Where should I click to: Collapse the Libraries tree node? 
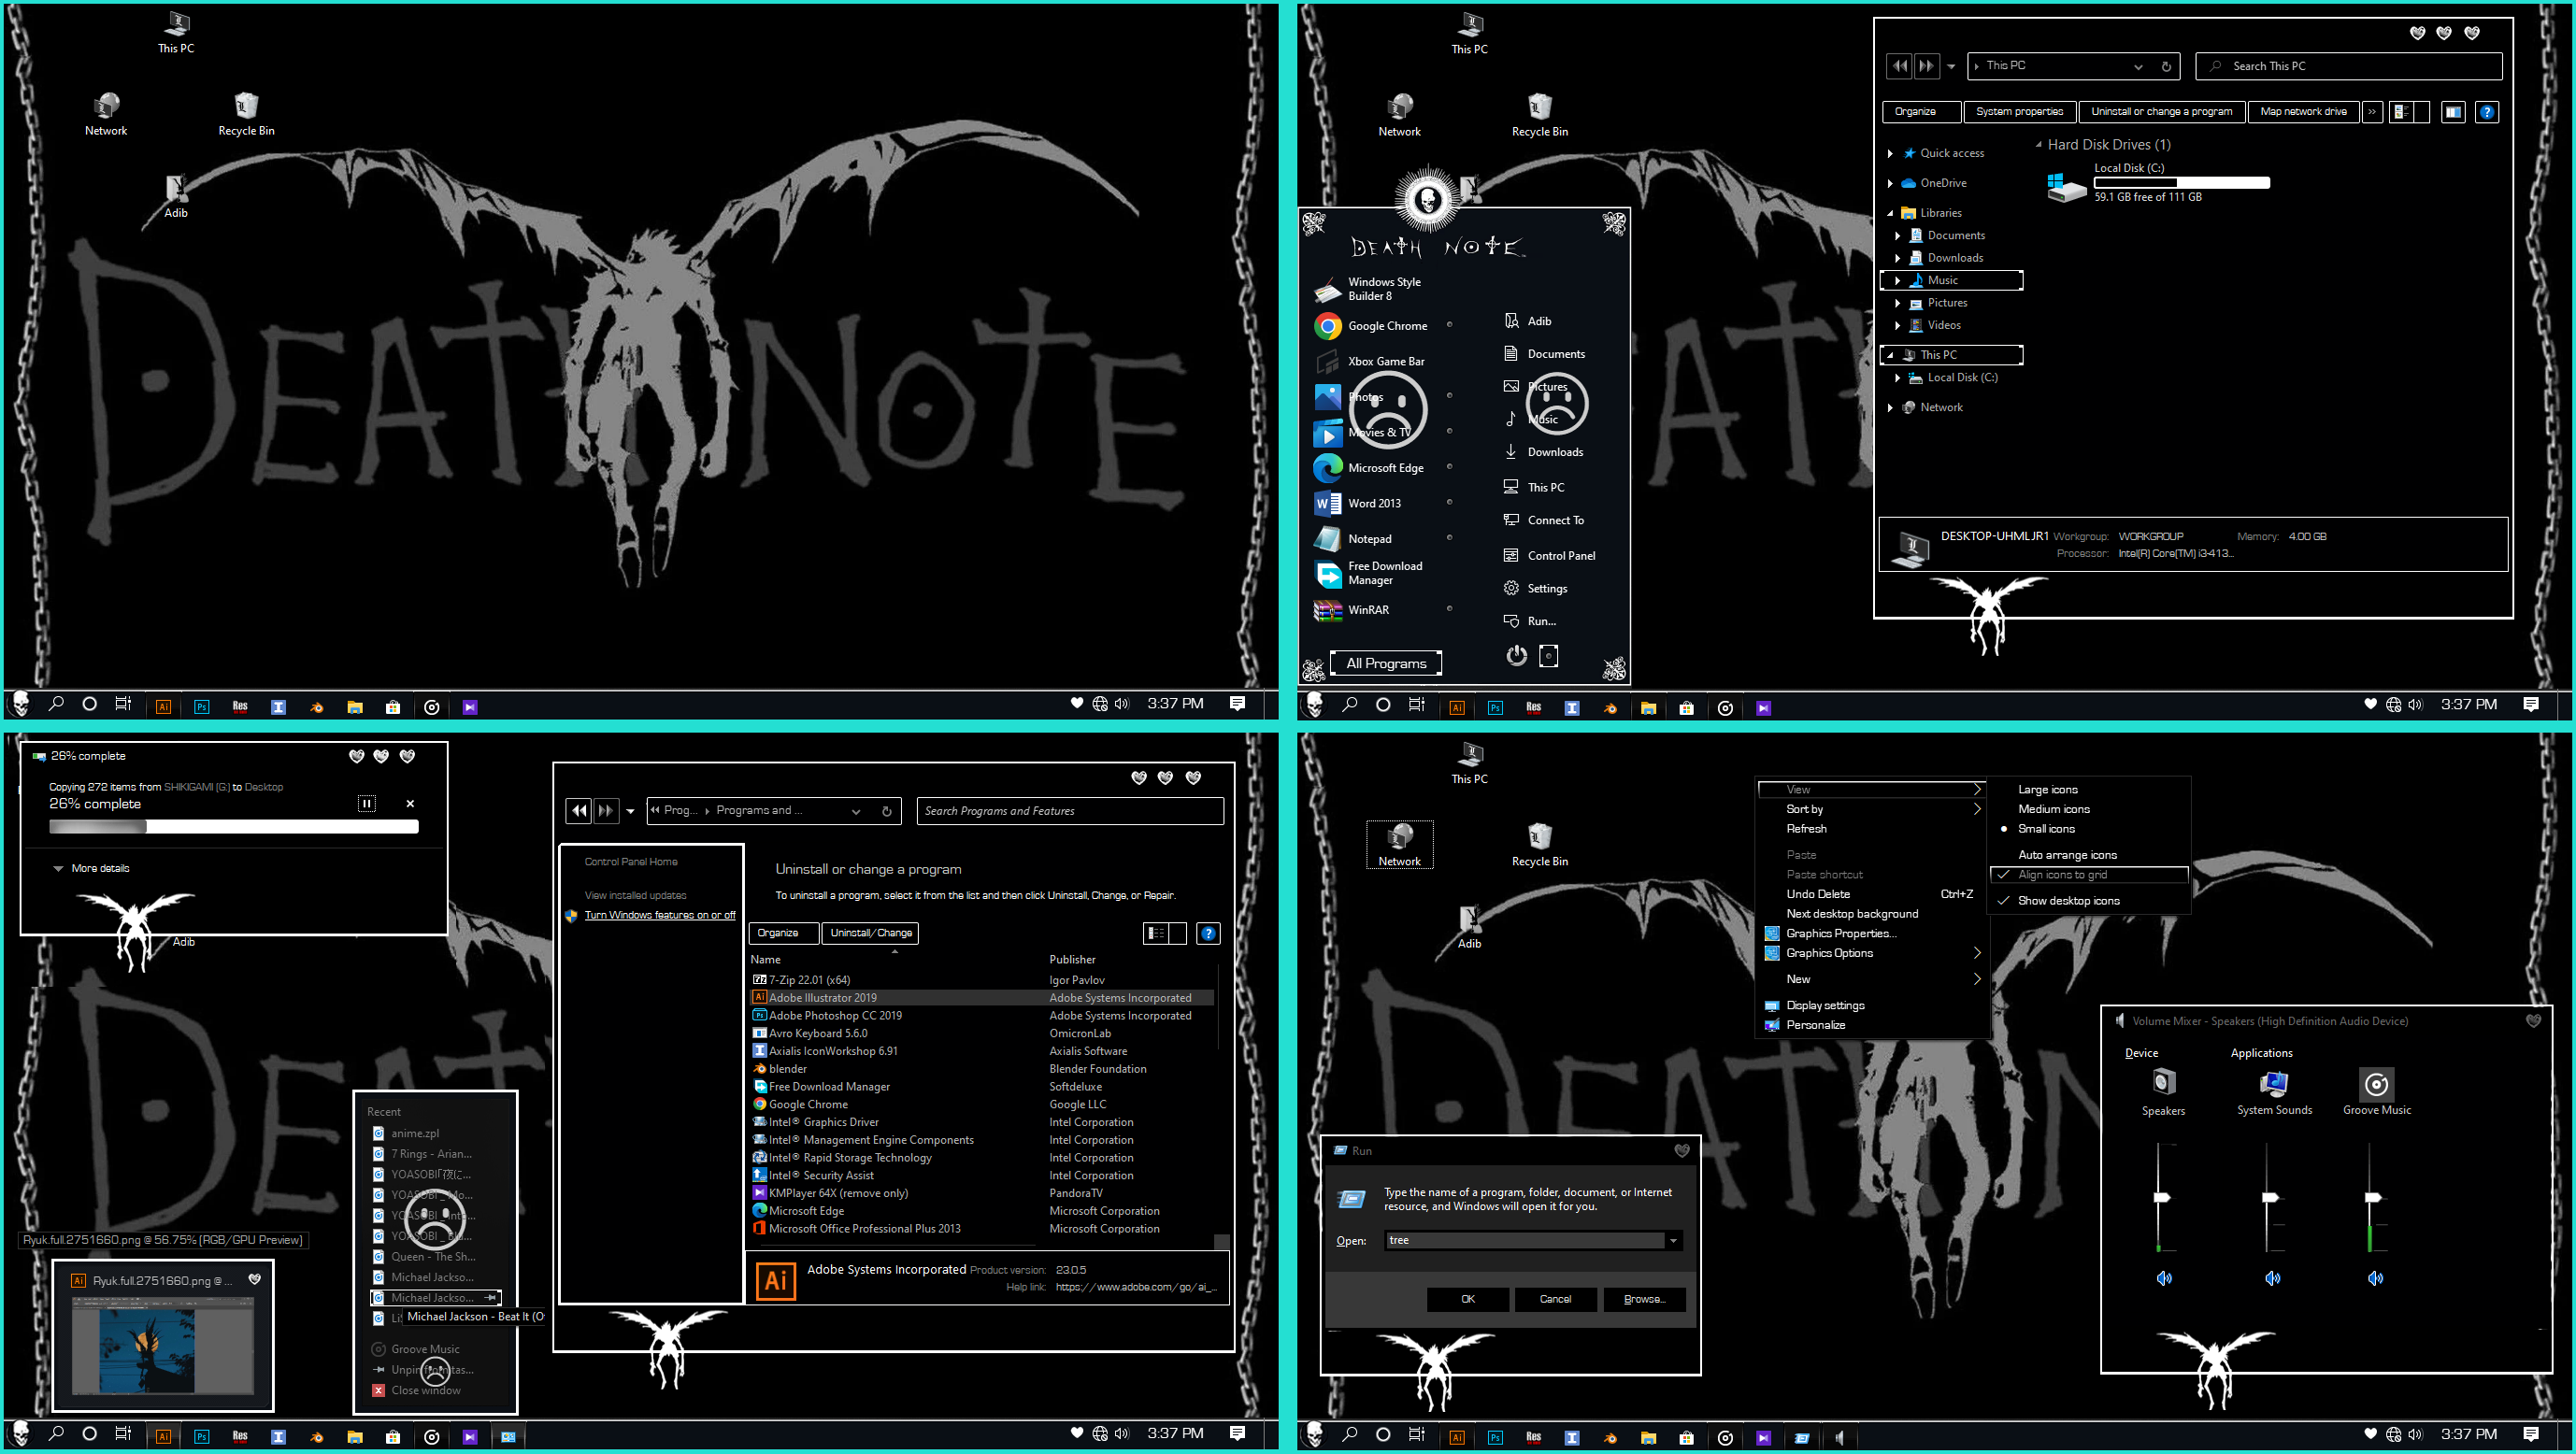[x=1890, y=212]
